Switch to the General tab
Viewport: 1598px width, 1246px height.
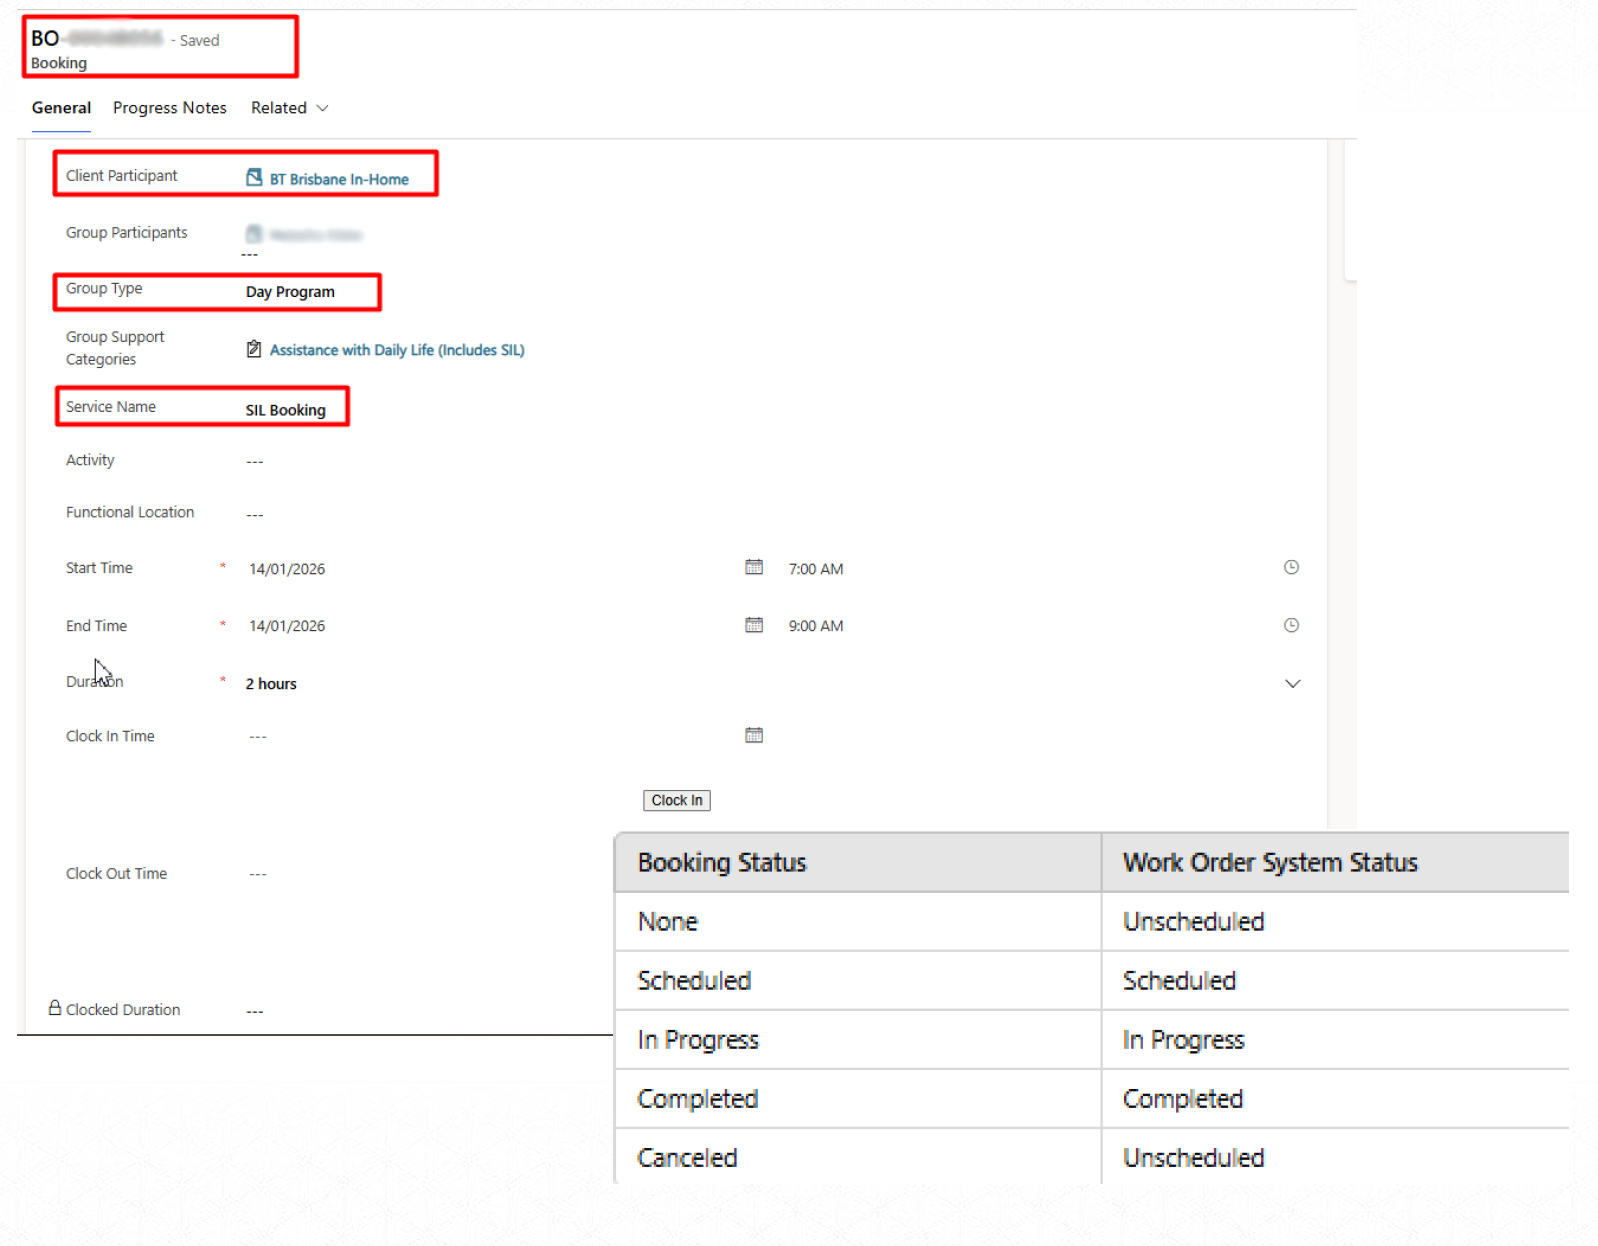click(61, 108)
